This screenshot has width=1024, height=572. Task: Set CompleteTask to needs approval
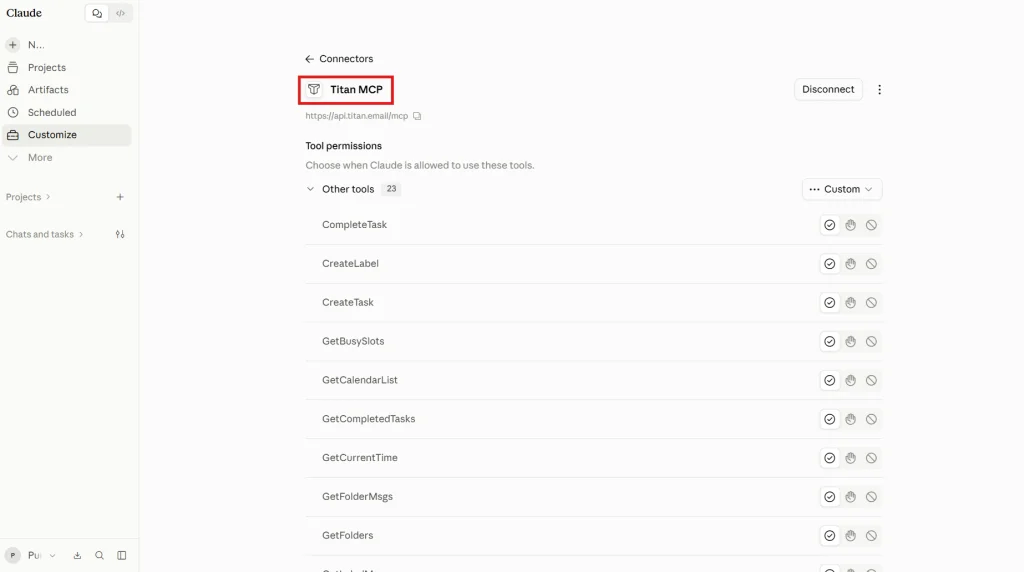(850, 225)
